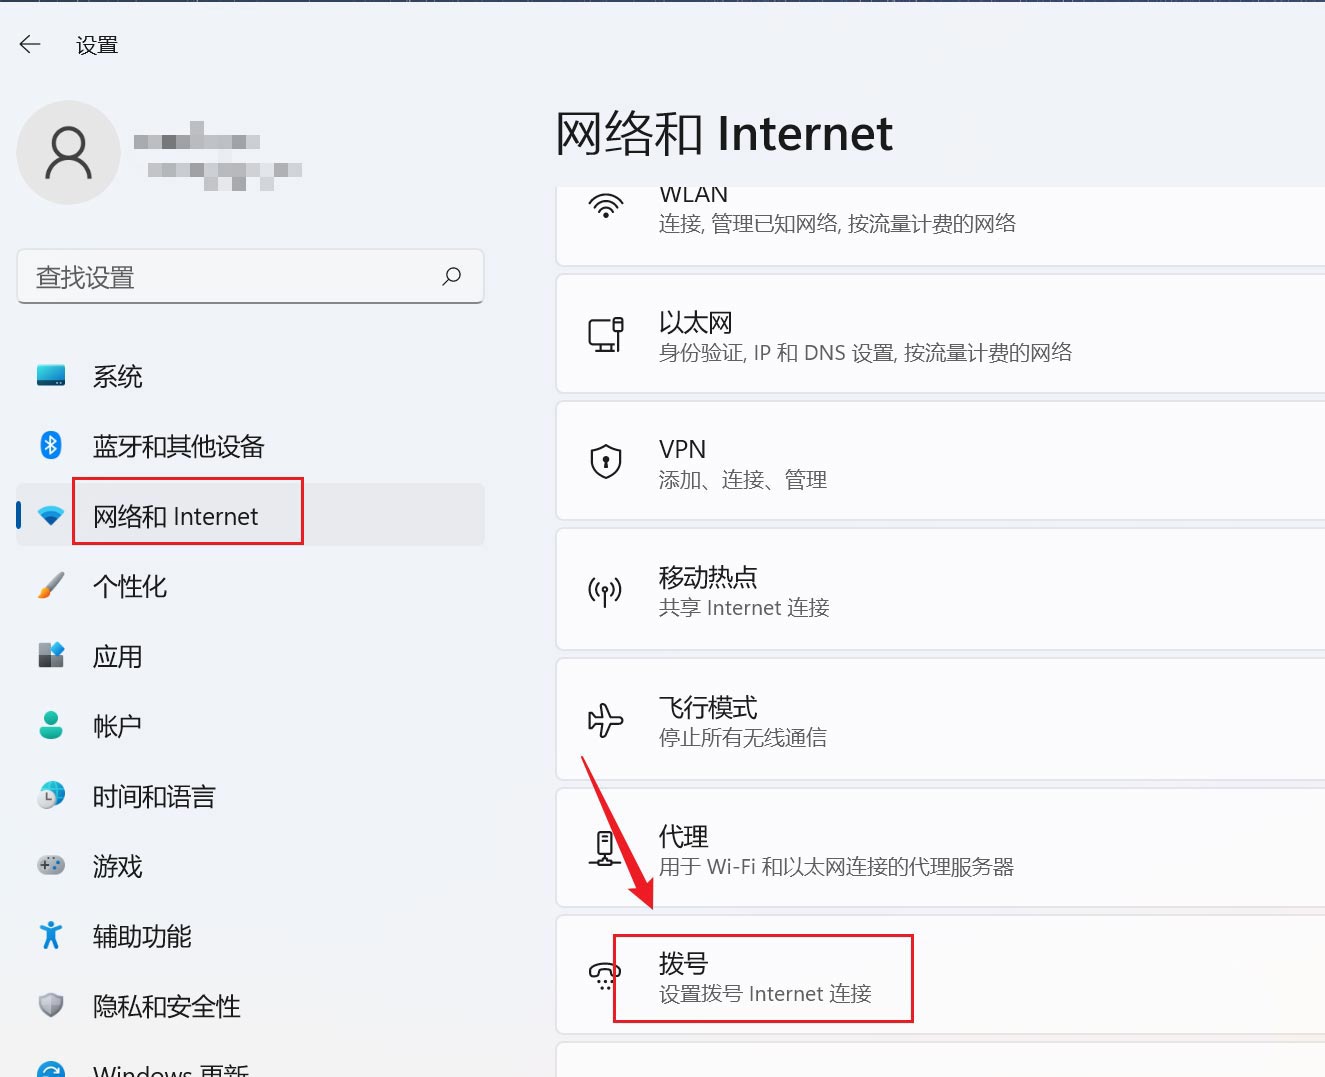Screen dimensions: 1325x1077
Task: Click the 蓝牙和其他设备 Bluetooth icon
Action: coord(50,446)
